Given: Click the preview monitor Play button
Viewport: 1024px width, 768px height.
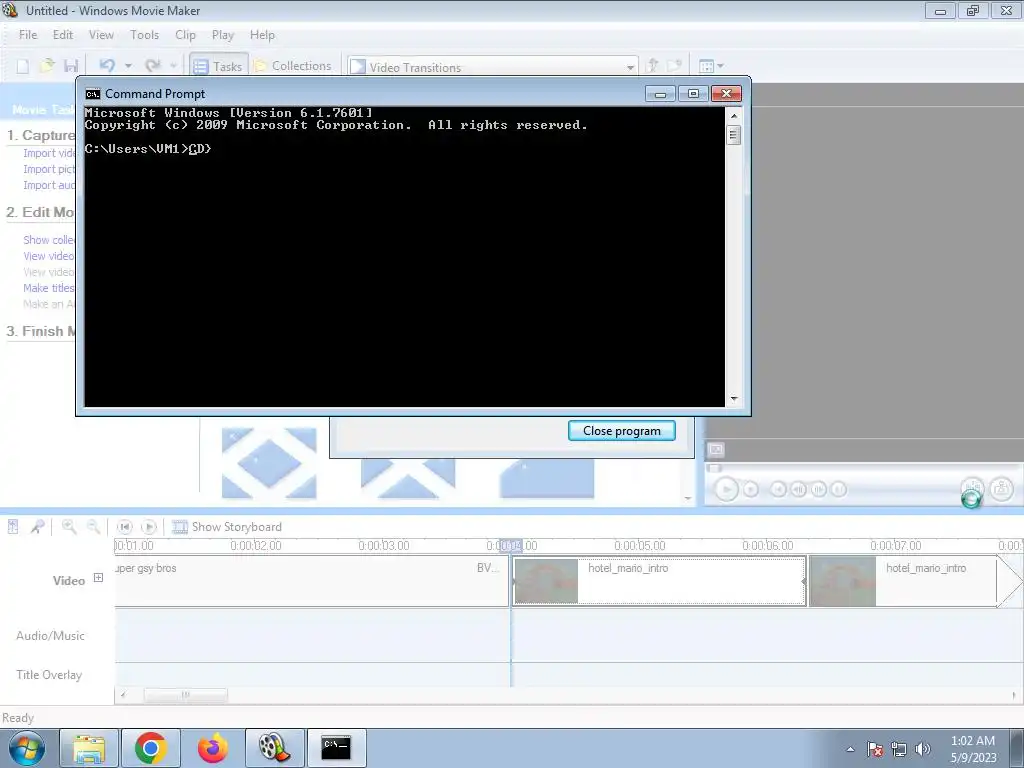Looking at the screenshot, I should (x=726, y=489).
